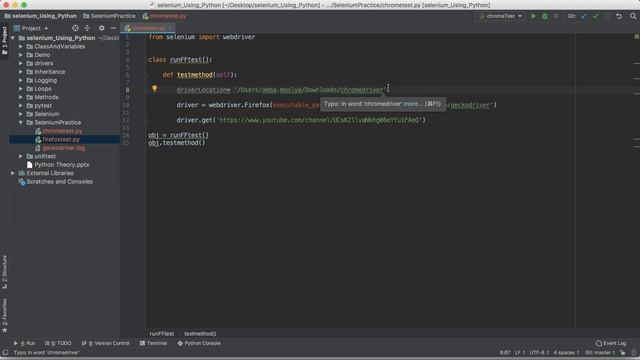This screenshot has height=360, width=640.
Task: Expand the Inheritance folder
Action: click(x=21, y=72)
